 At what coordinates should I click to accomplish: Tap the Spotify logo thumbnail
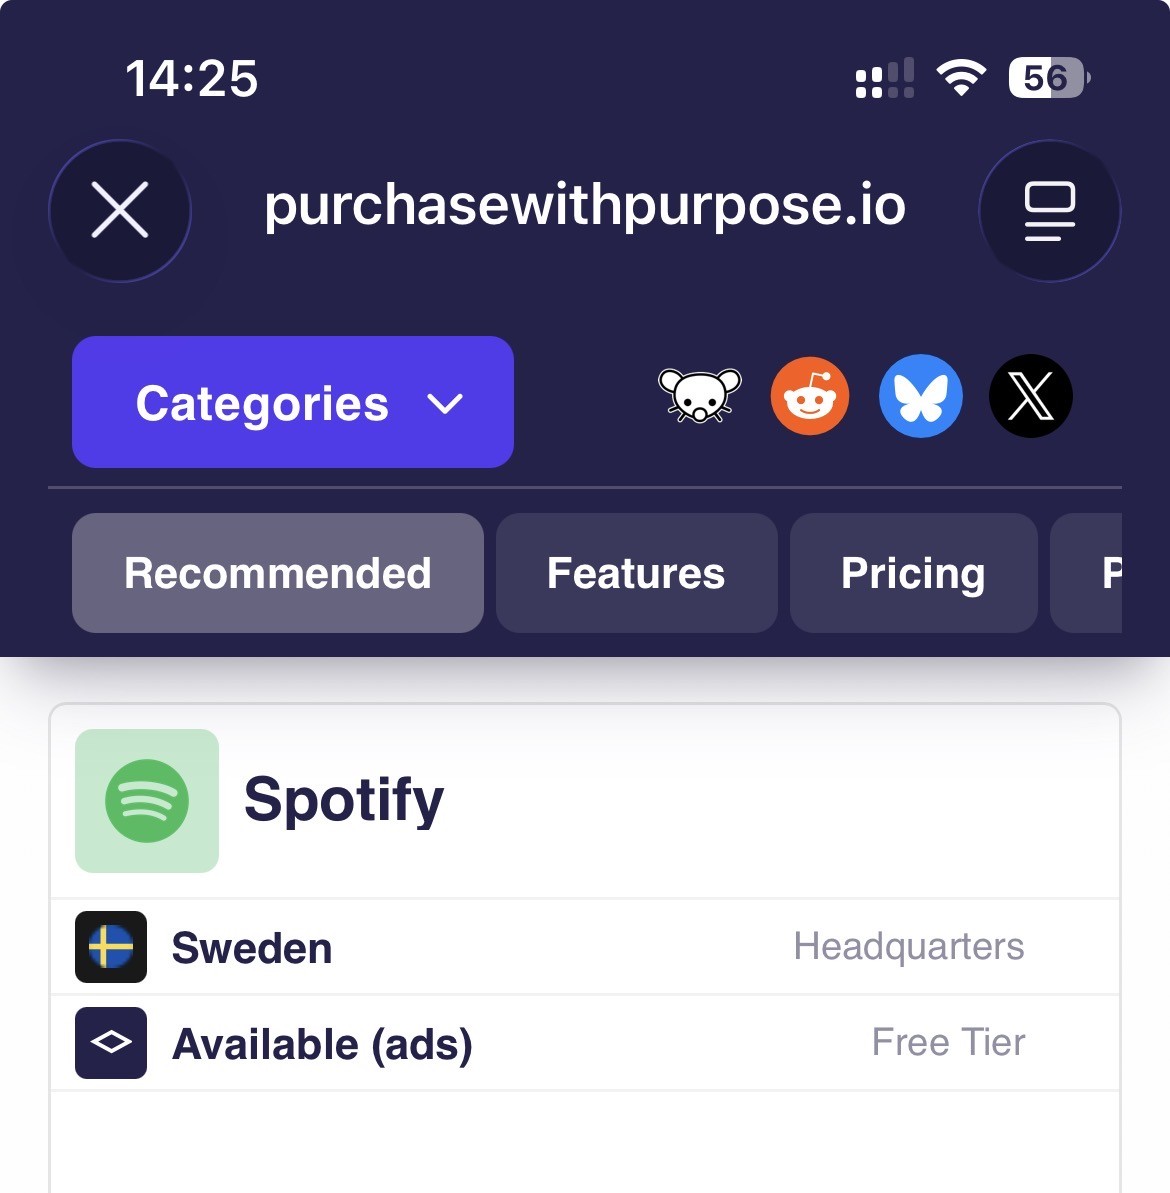click(147, 801)
